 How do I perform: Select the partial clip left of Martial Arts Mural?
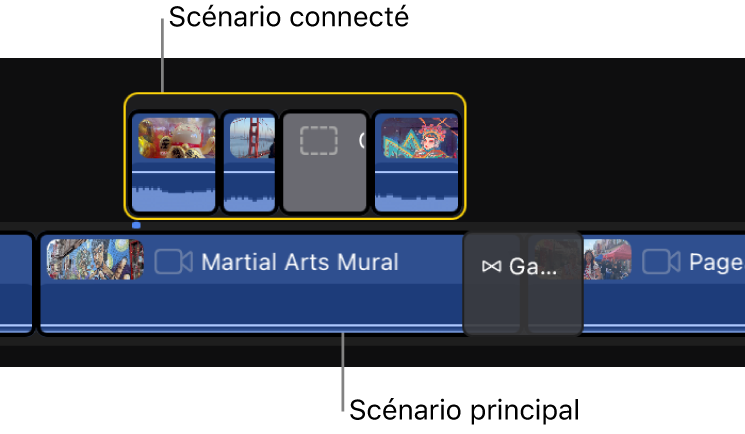pos(16,283)
